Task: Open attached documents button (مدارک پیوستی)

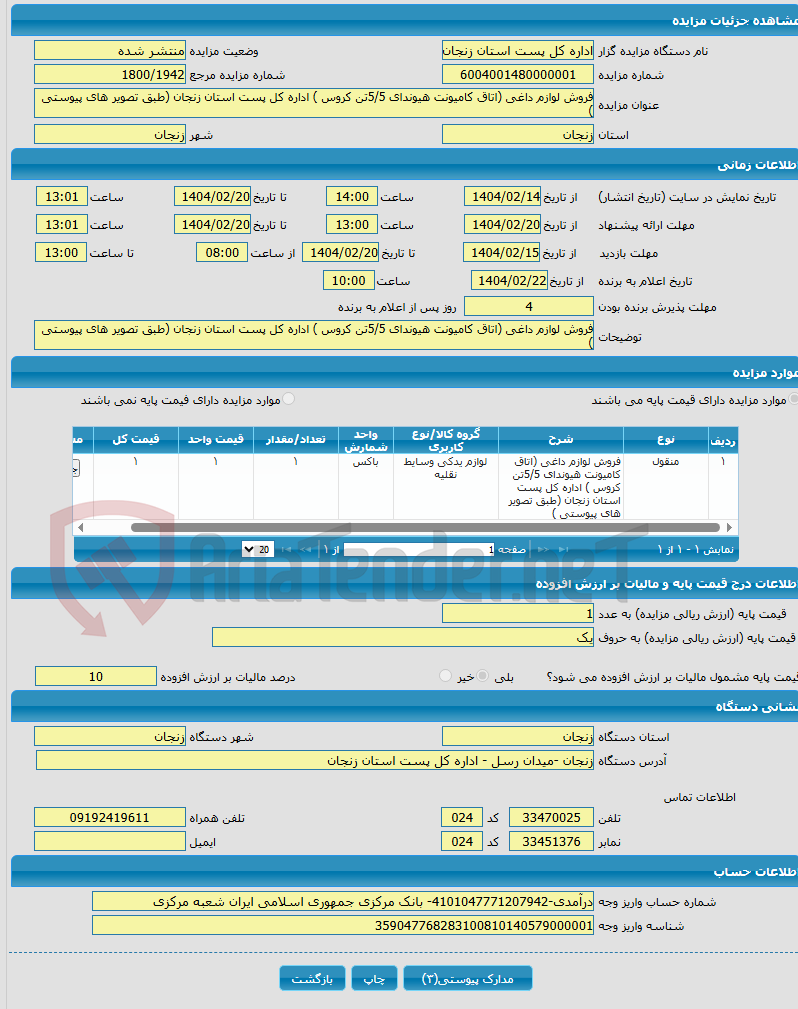Action: [468, 978]
